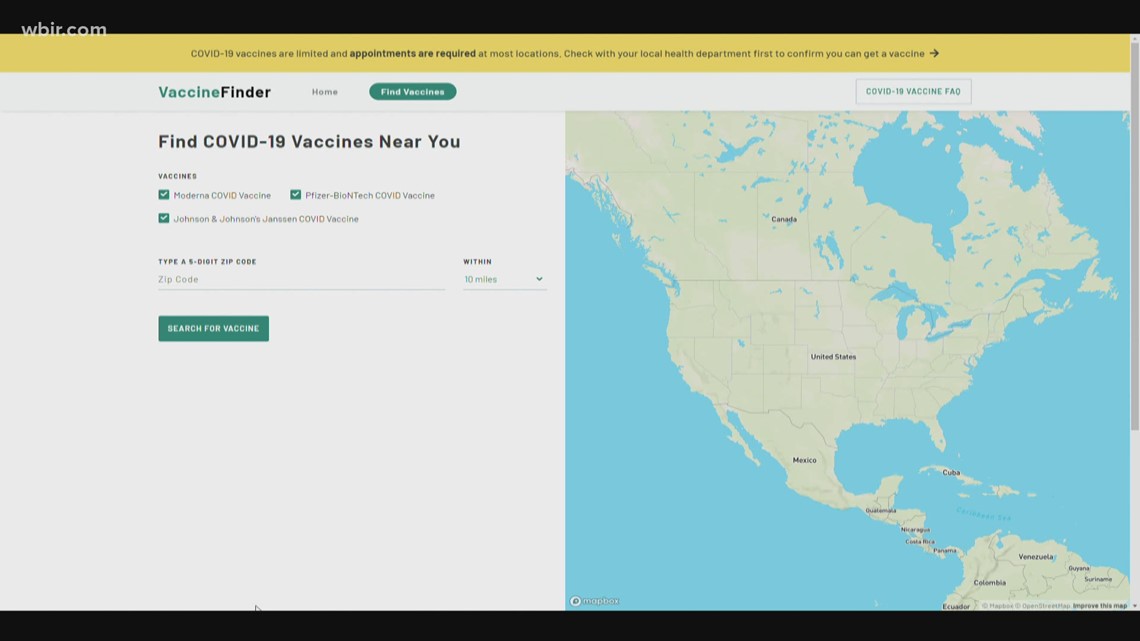Toggle Johnson & Johnson's Janssen Vaccine checkbox

tap(164, 218)
